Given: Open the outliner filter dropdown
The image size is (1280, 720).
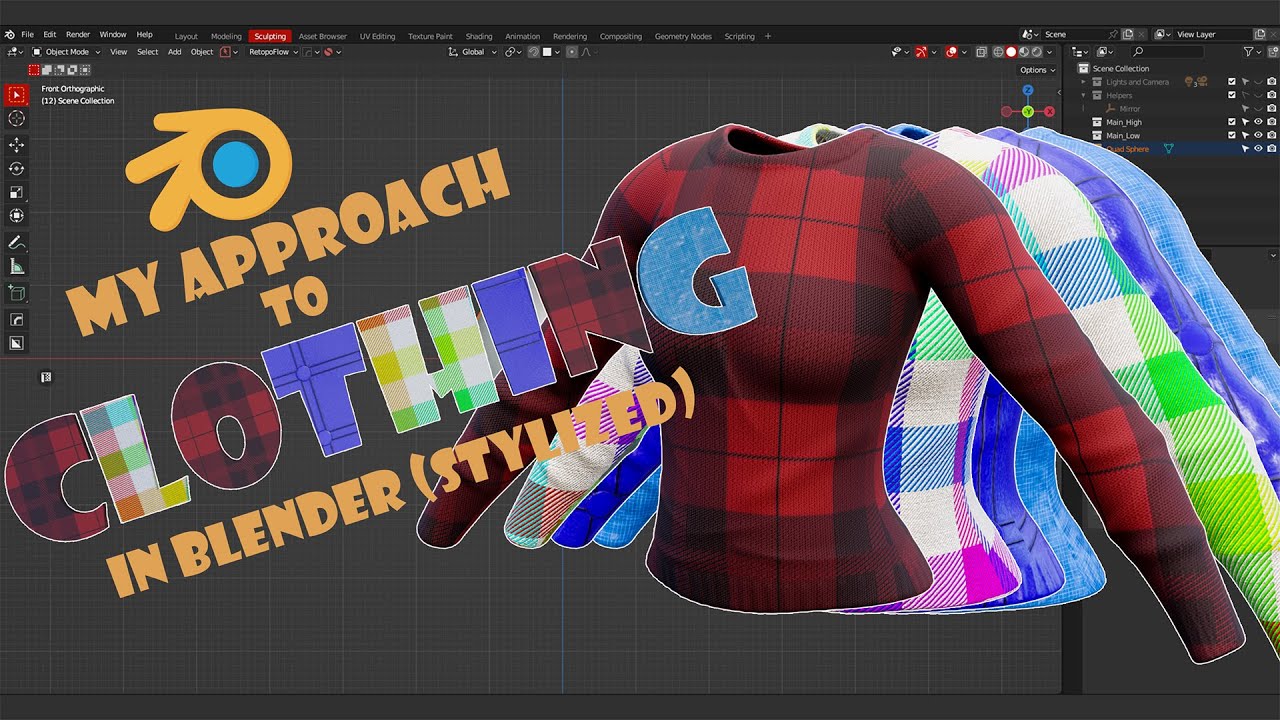Looking at the screenshot, I should pyautogui.click(x=1252, y=52).
